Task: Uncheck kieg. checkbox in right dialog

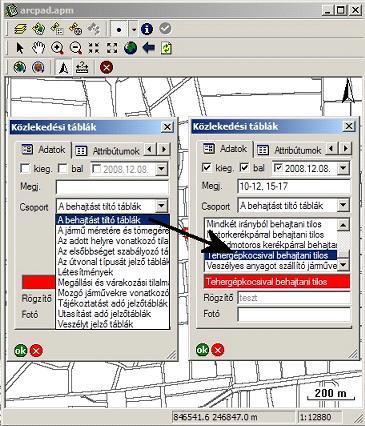Action: pos(207,168)
